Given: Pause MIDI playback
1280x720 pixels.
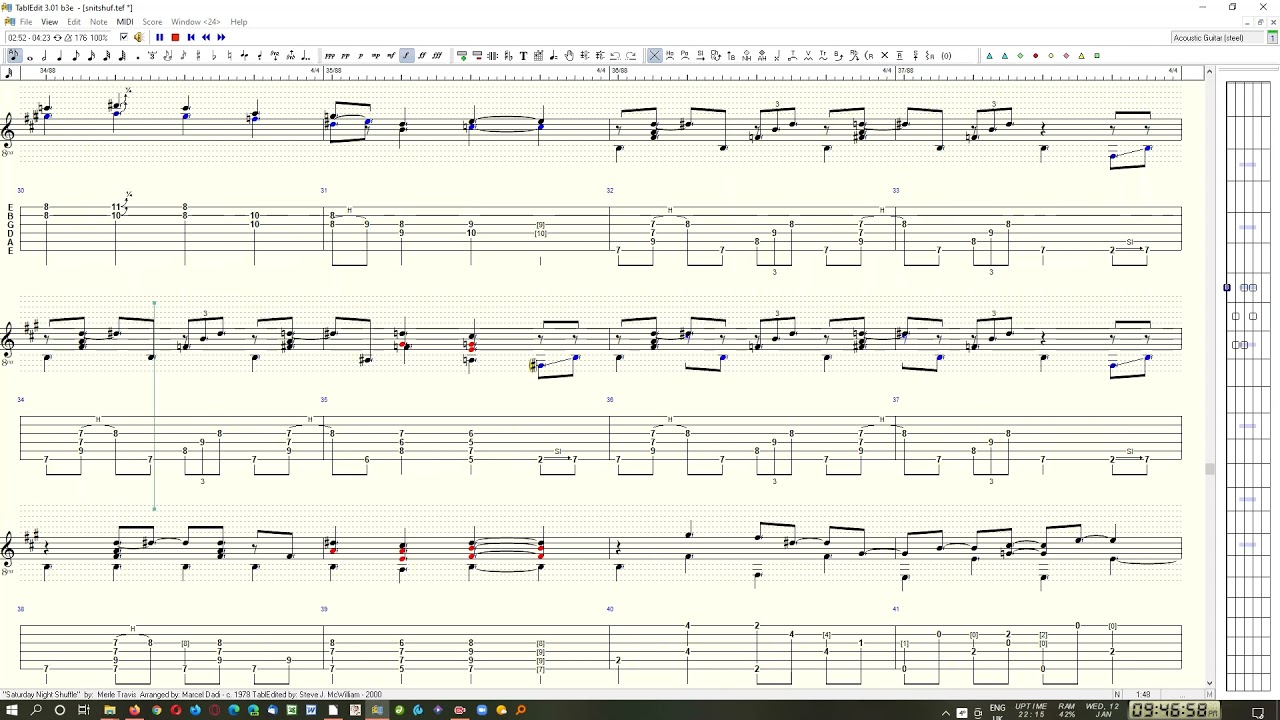Looking at the screenshot, I should coord(160,38).
